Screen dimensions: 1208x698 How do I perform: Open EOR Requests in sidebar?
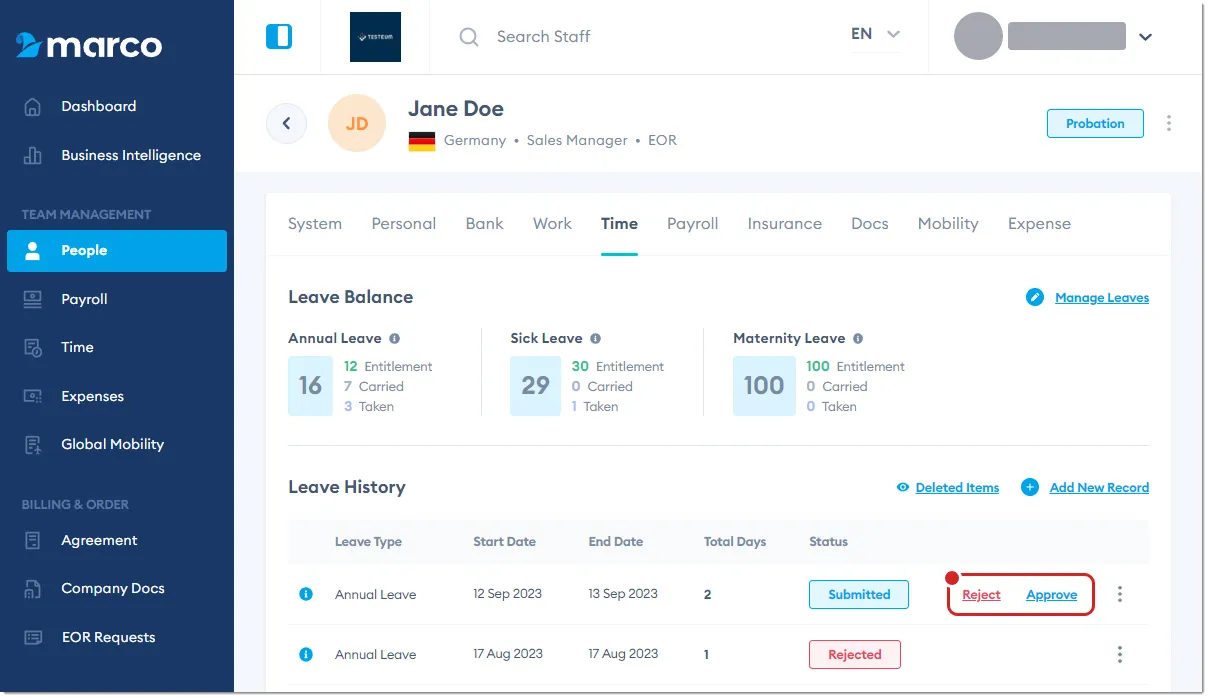pyautogui.click(x=117, y=637)
